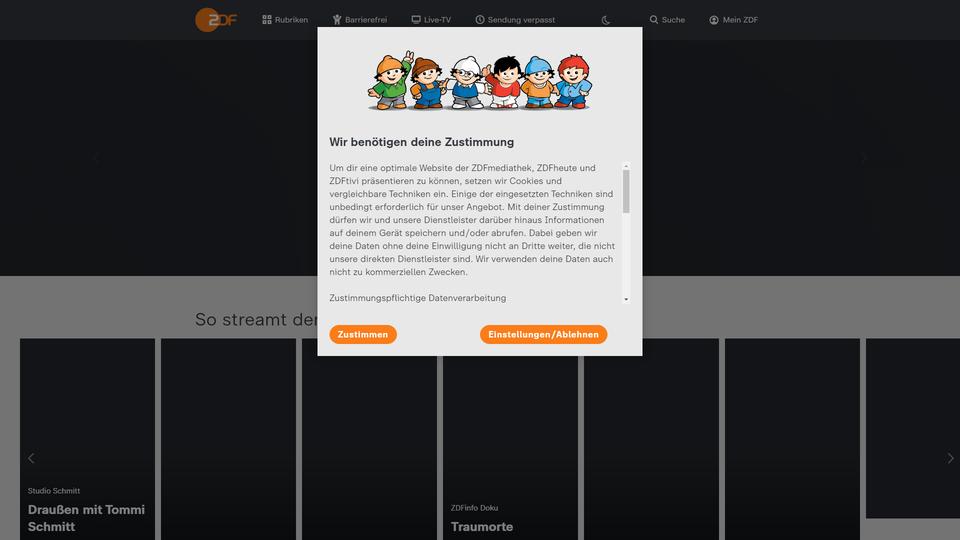Click the Live-TV monitor icon
This screenshot has height=540, width=960.
(x=416, y=20)
